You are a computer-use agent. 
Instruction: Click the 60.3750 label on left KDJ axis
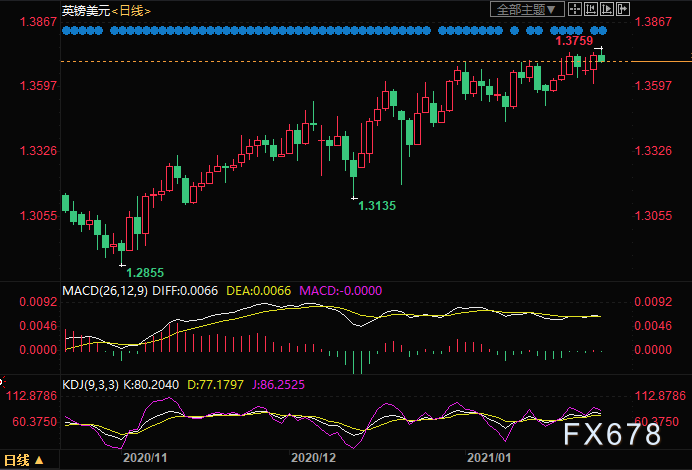coord(36,422)
